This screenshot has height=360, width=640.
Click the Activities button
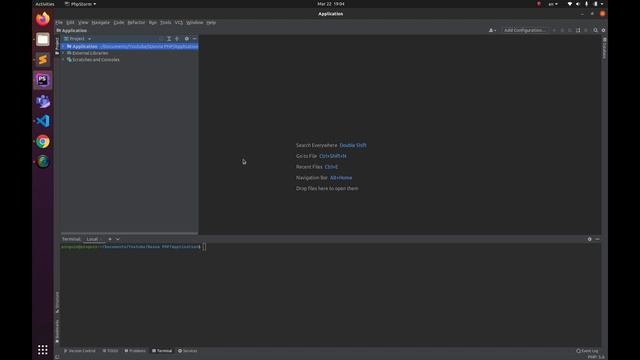pyautogui.click(x=45, y=4)
